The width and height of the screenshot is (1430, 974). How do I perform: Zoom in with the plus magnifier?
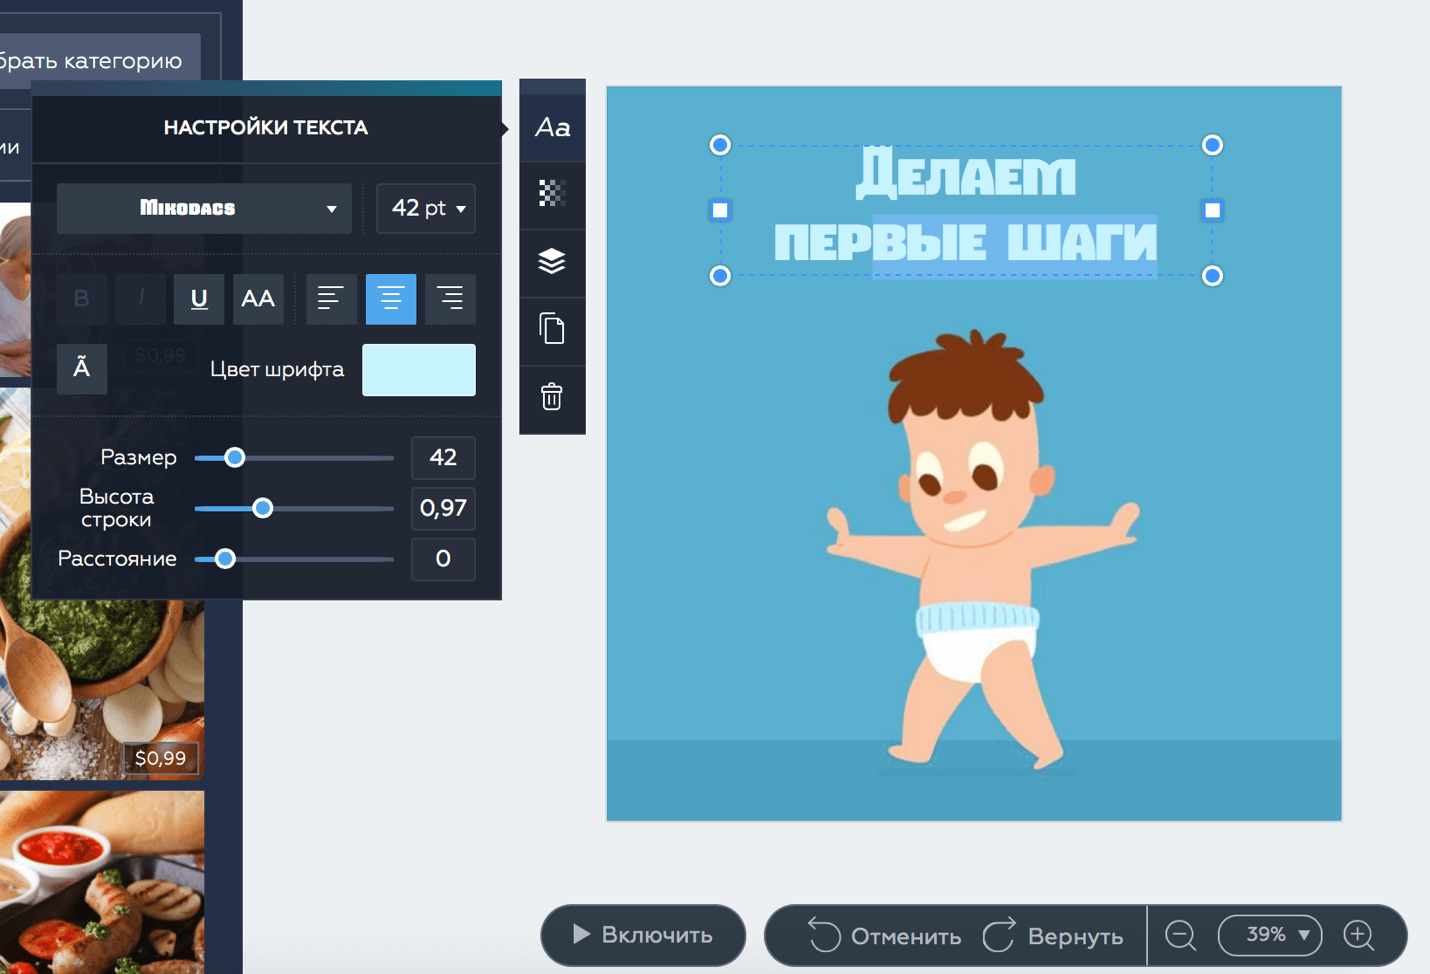tap(1359, 936)
